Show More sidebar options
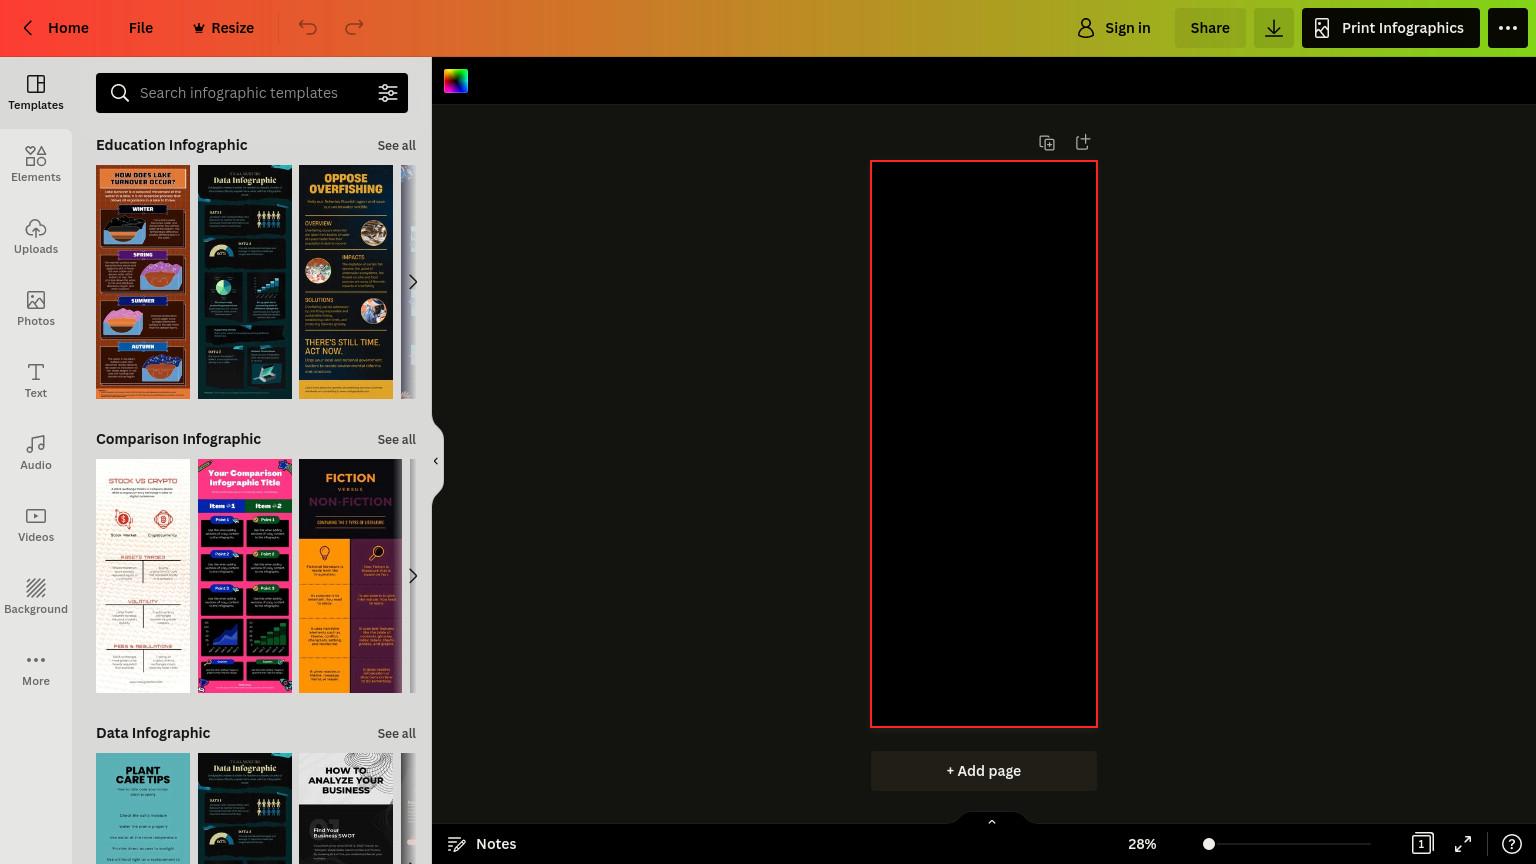Viewport: 1536px width, 864px height. 36,669
